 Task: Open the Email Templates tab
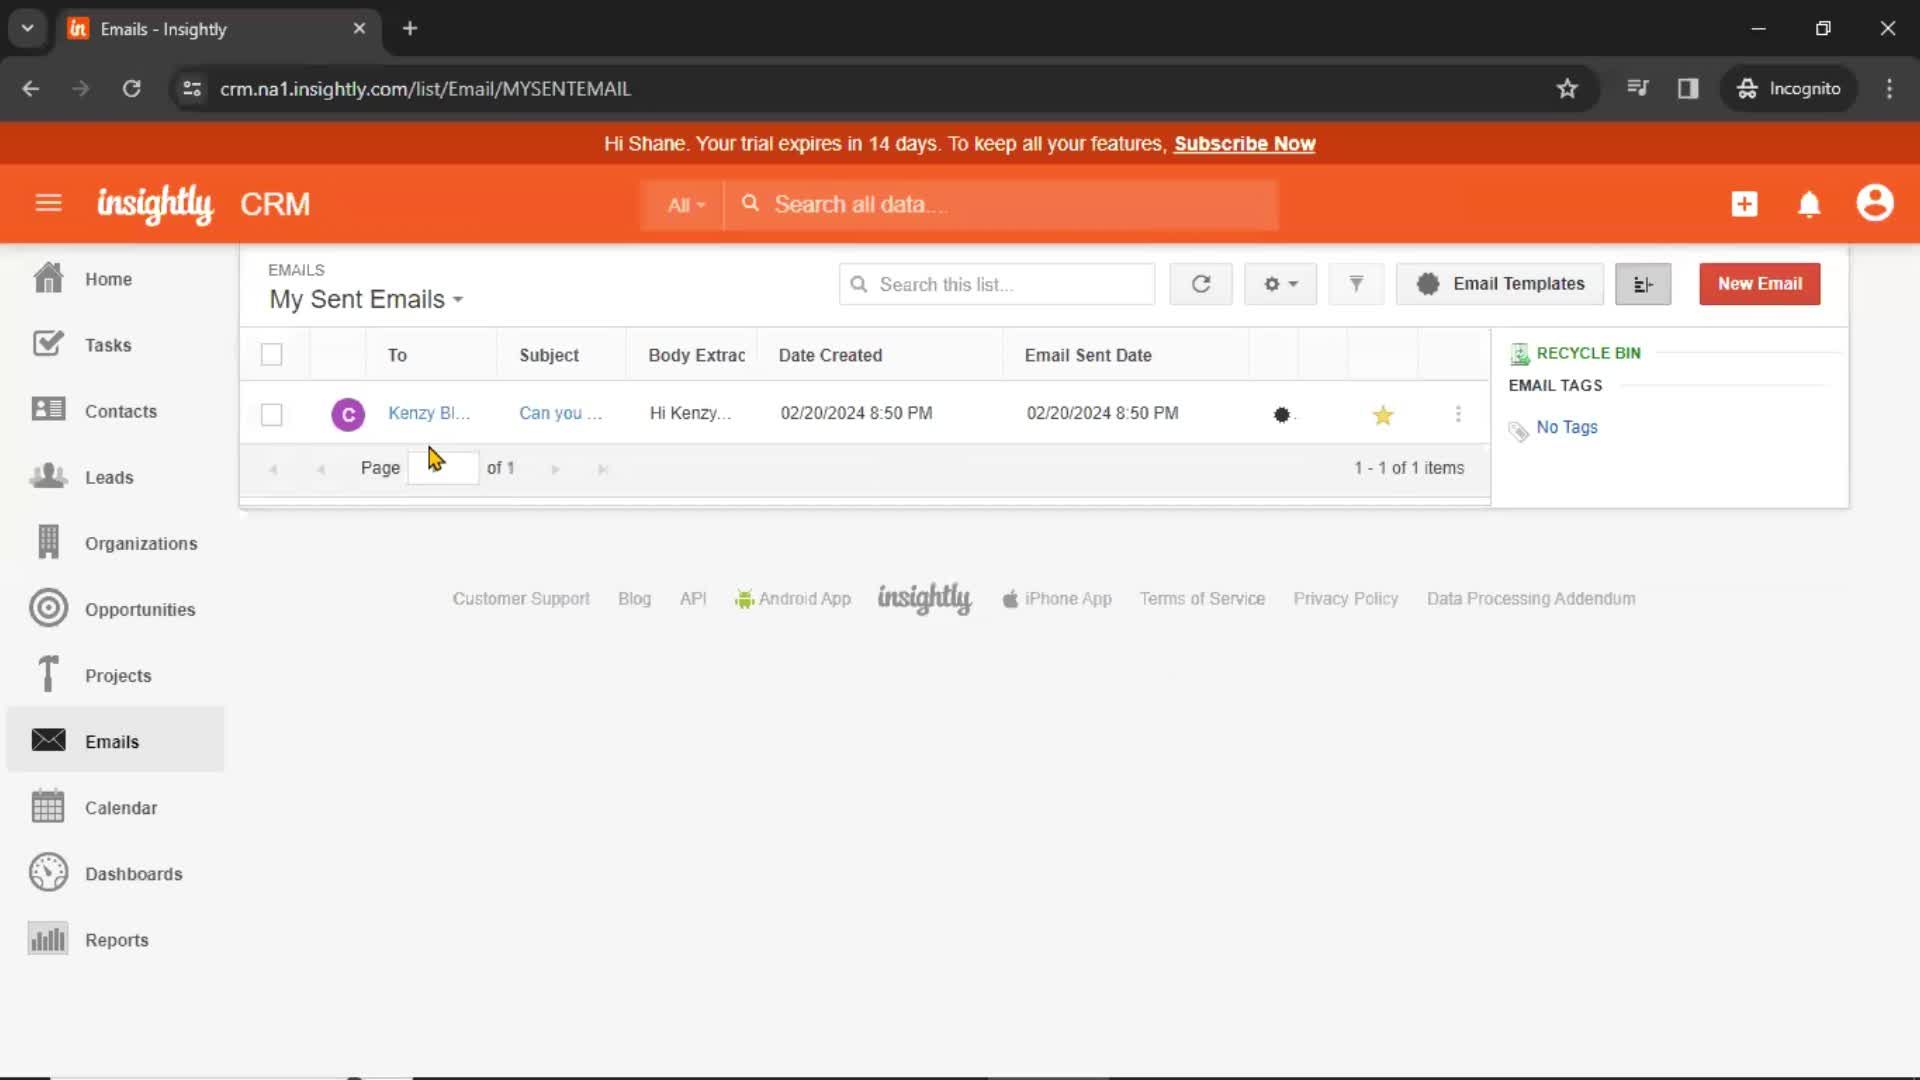[1519, 284]
